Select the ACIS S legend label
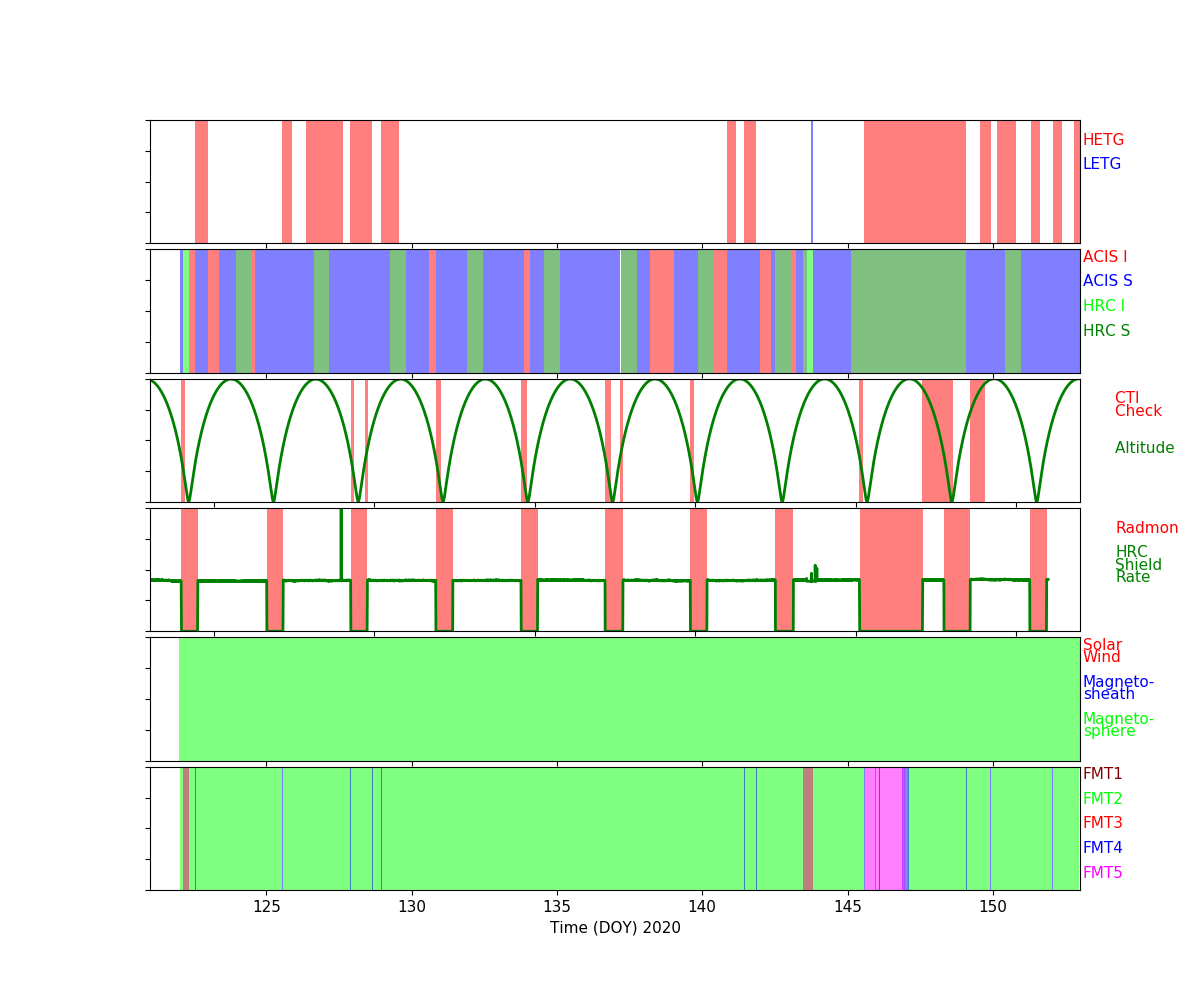Viewport: 1200px width, 1000px height. click(x=1107, y=281)
